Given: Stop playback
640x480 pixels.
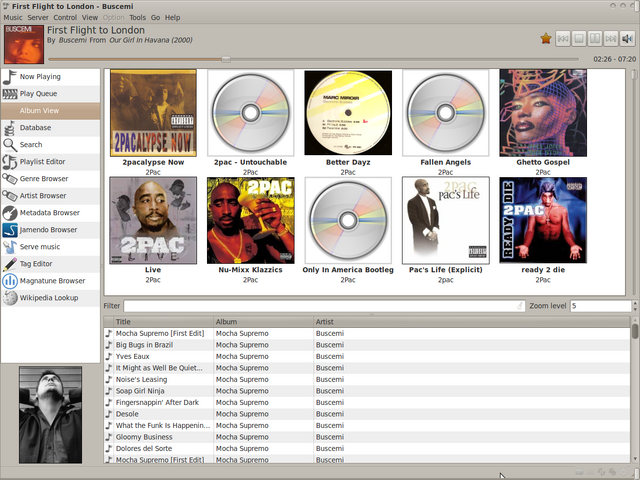Looking at the screenshot, I should [x=579, y=39].
